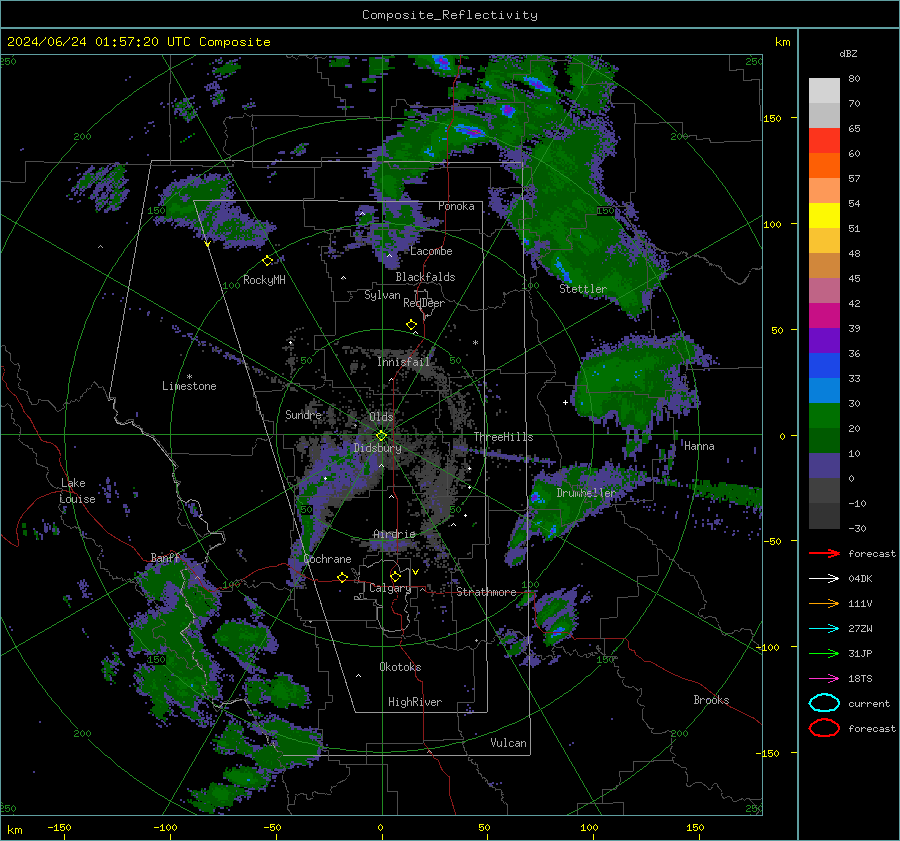Viewport: 900px width, 841px height.
Task: Click the yellow diamond marker near RockyMH
Action: coord(267,261)
